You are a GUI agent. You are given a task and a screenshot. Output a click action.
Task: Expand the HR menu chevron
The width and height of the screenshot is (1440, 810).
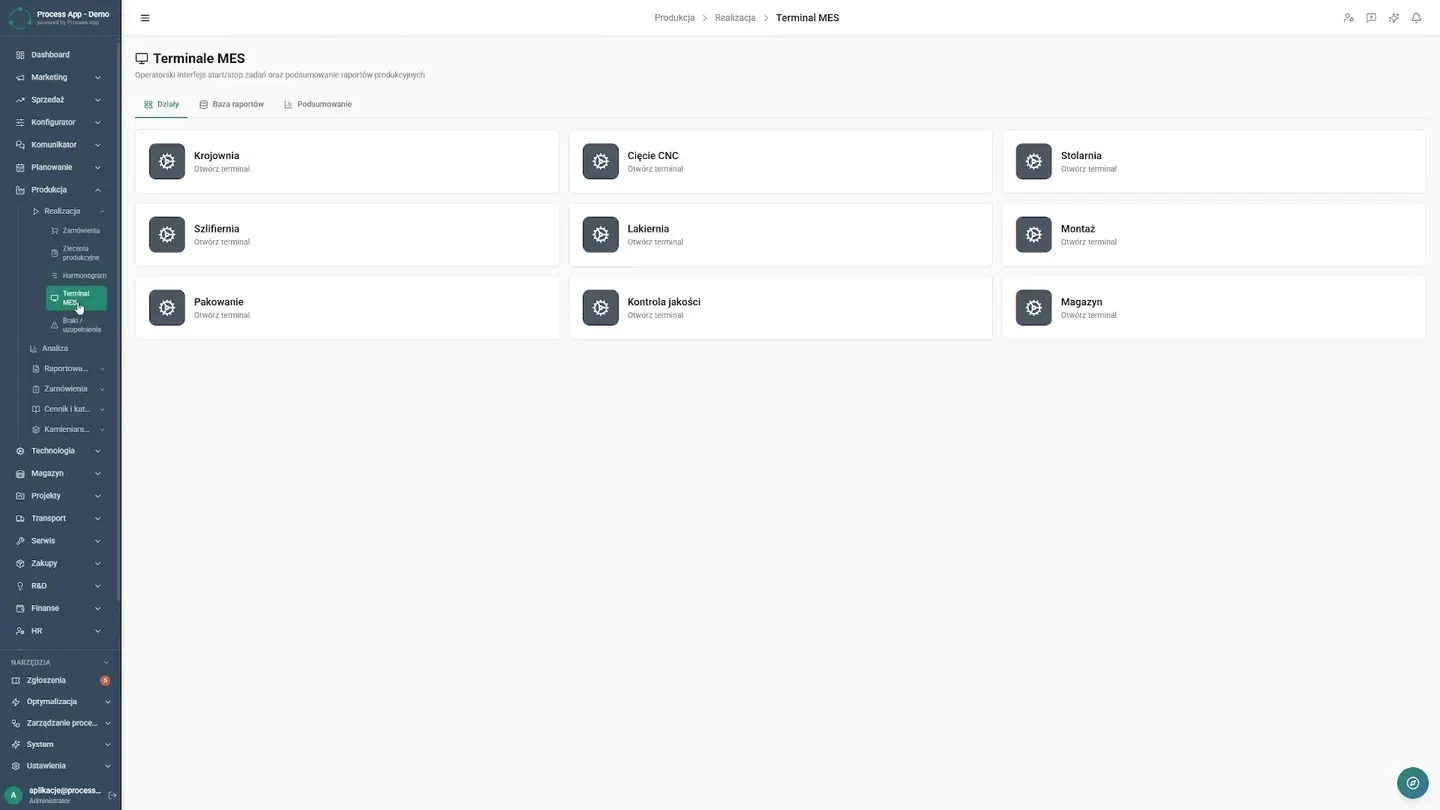tap(98, 631)
